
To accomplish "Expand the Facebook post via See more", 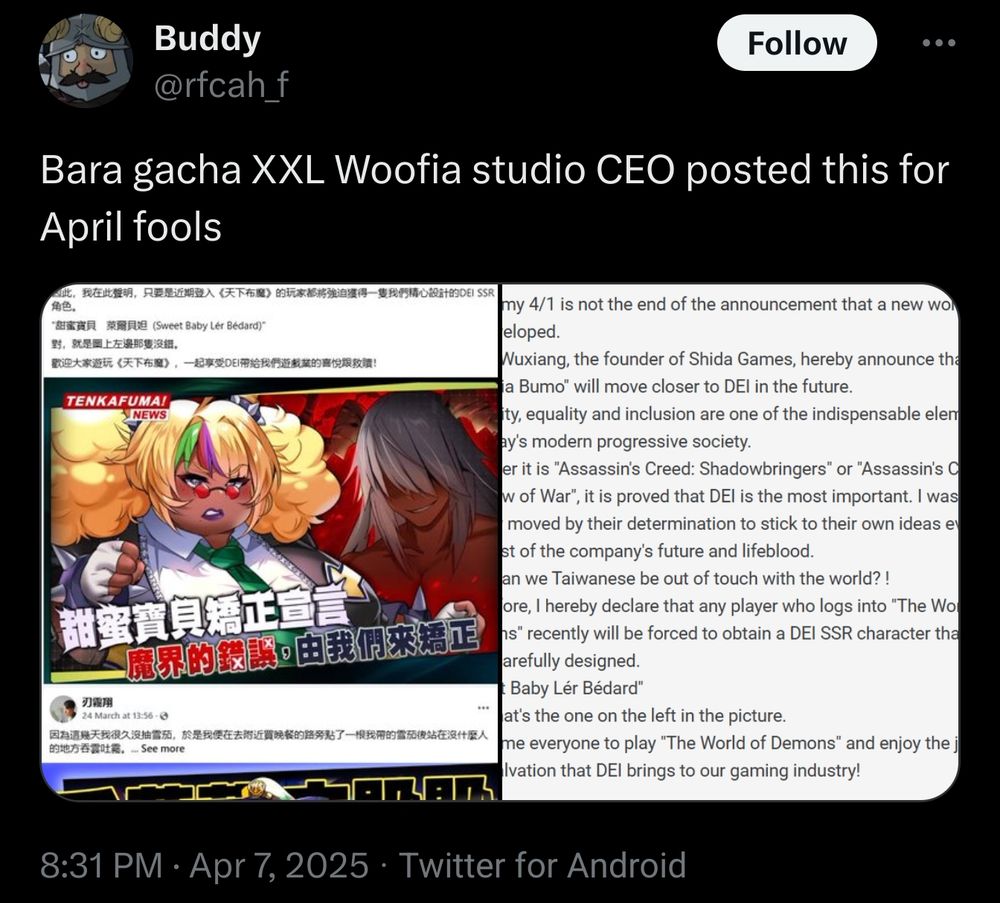I will (x=163, y=749).
